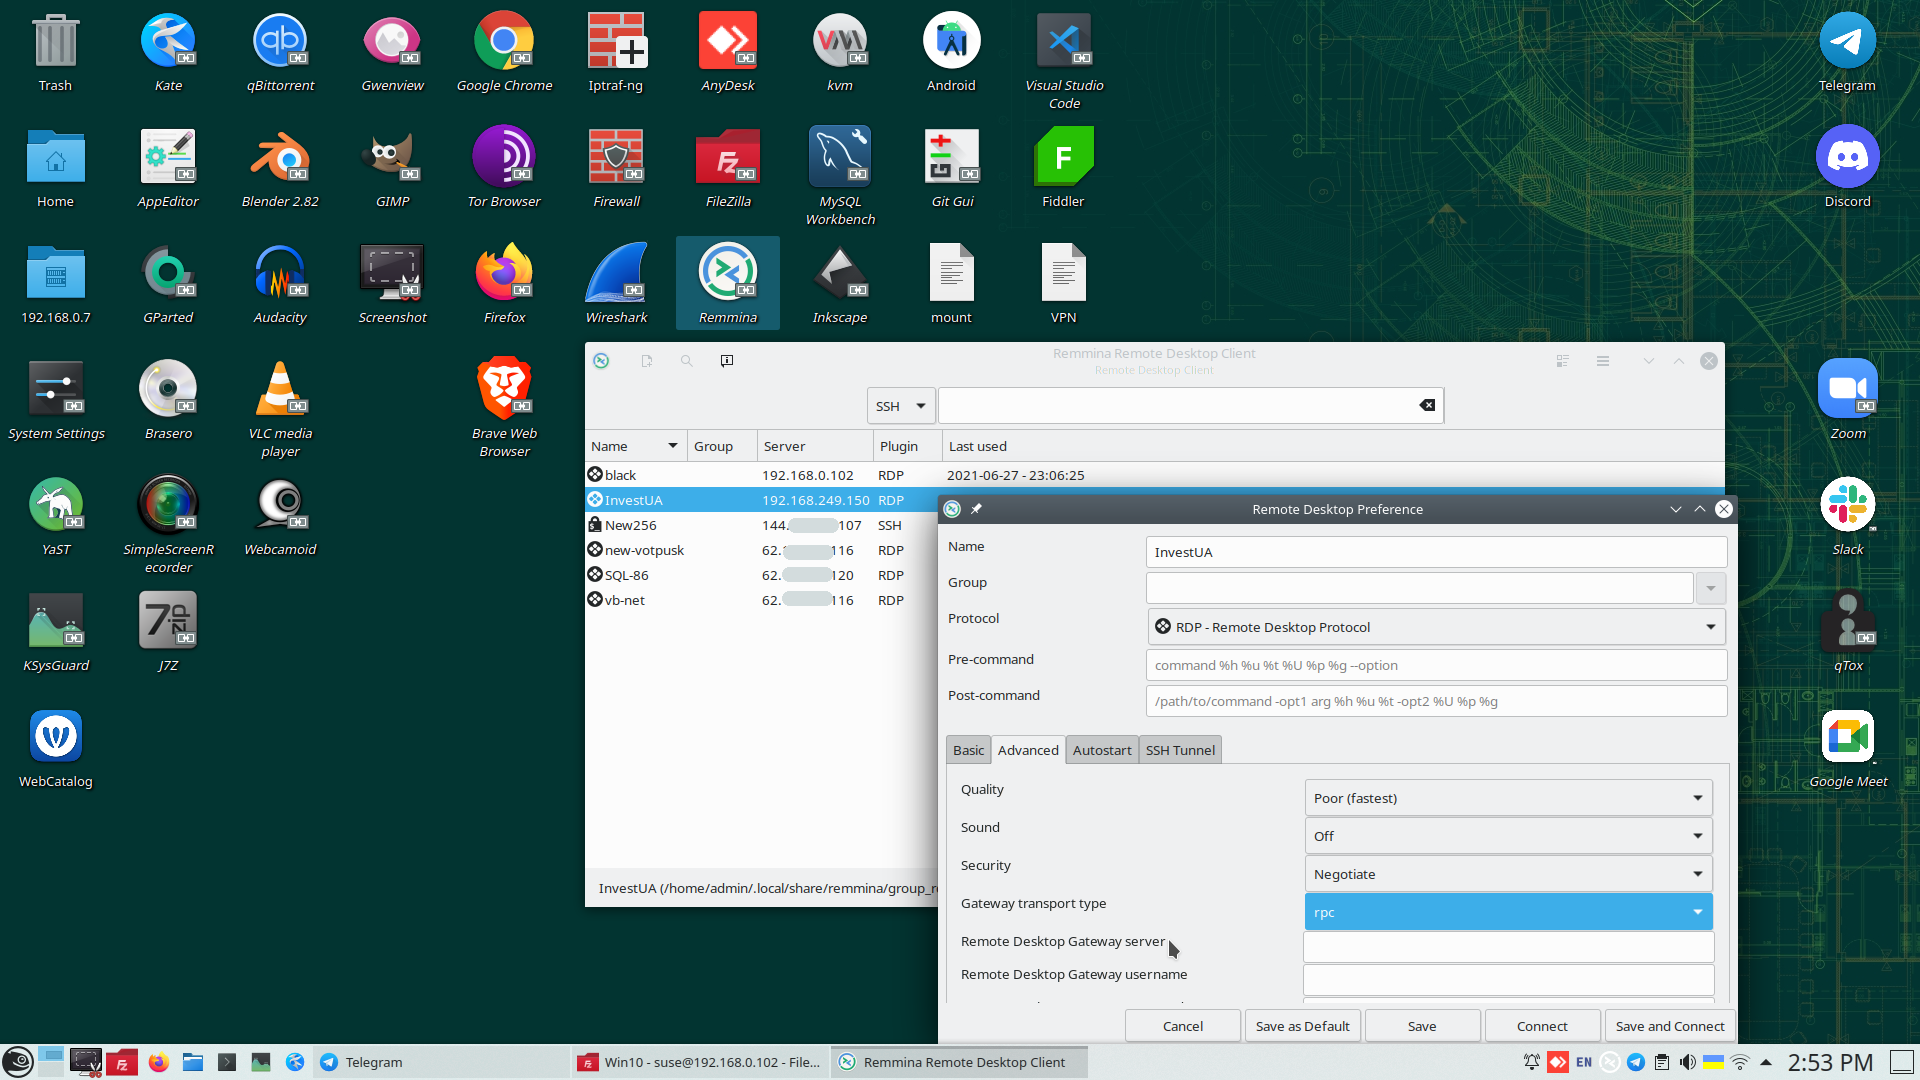The width and height of the screenshot is (1920, 1080).
Task: Clear the quick connect field with backspace icon
Action: point(1427,405)
